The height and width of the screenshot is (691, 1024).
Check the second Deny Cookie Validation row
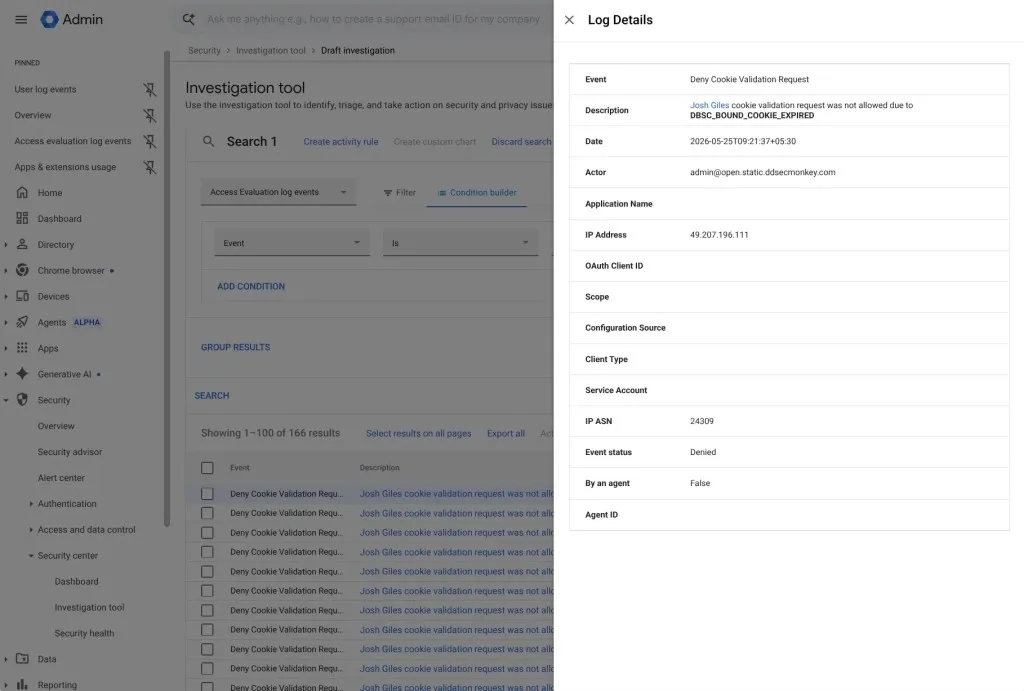207,513
